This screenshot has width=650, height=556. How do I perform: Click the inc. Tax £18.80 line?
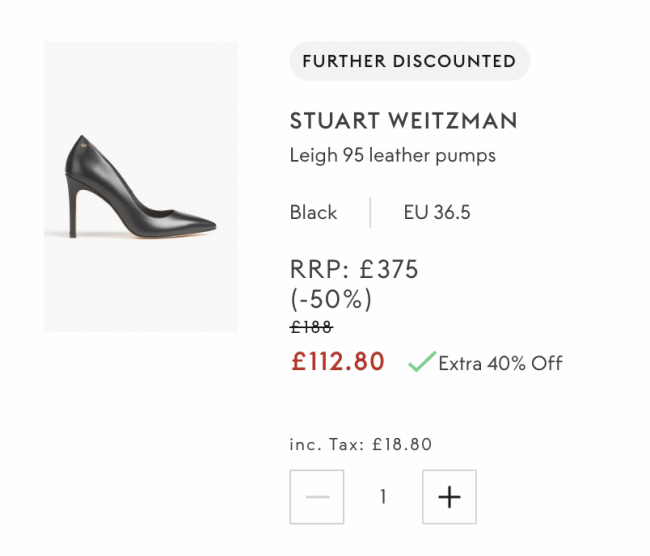tap(361, 444)
